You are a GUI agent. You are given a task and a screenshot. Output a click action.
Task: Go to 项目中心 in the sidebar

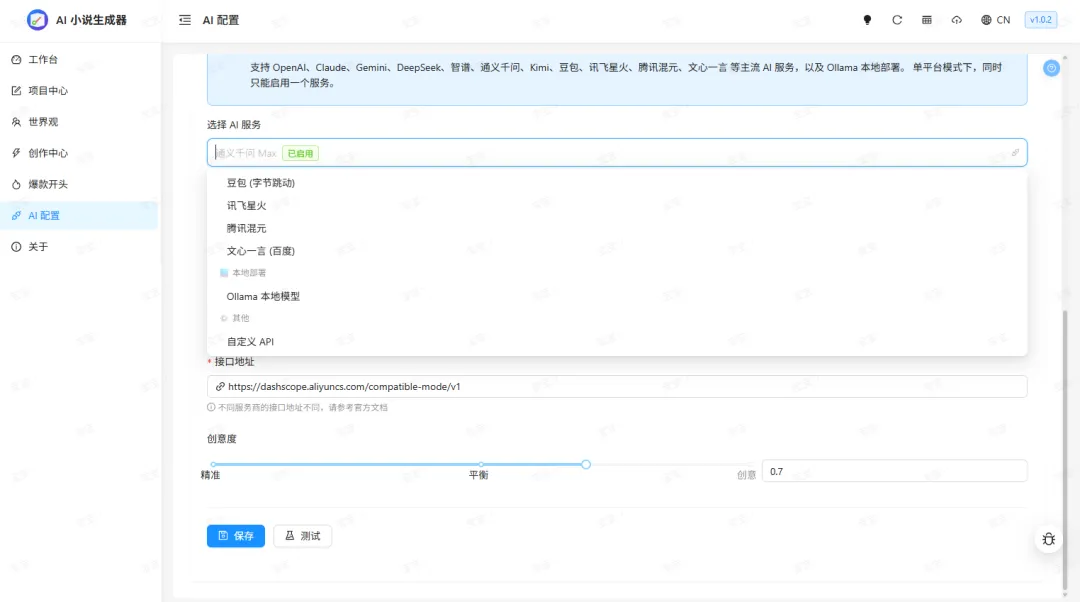pyautogui.click(x=79, y=90)
